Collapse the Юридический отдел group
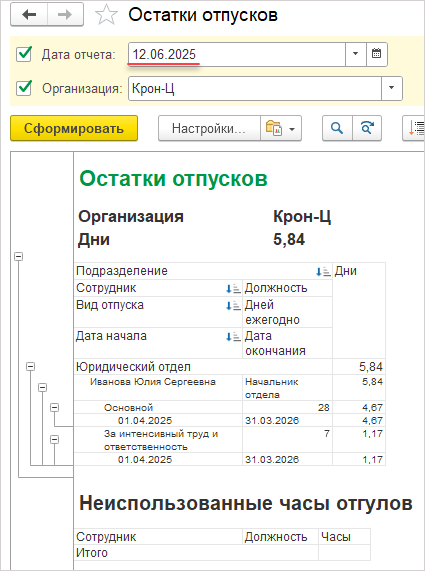425x571 pixels. click(x=31, y=366)
